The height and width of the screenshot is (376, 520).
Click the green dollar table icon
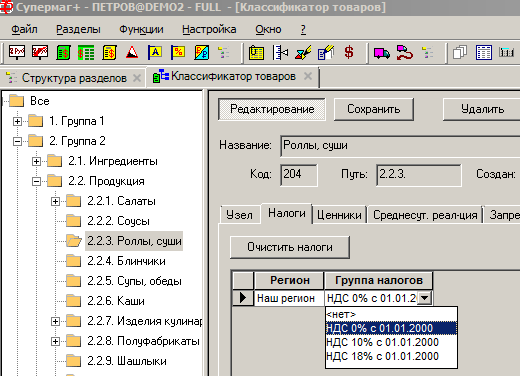coord(86,53)
